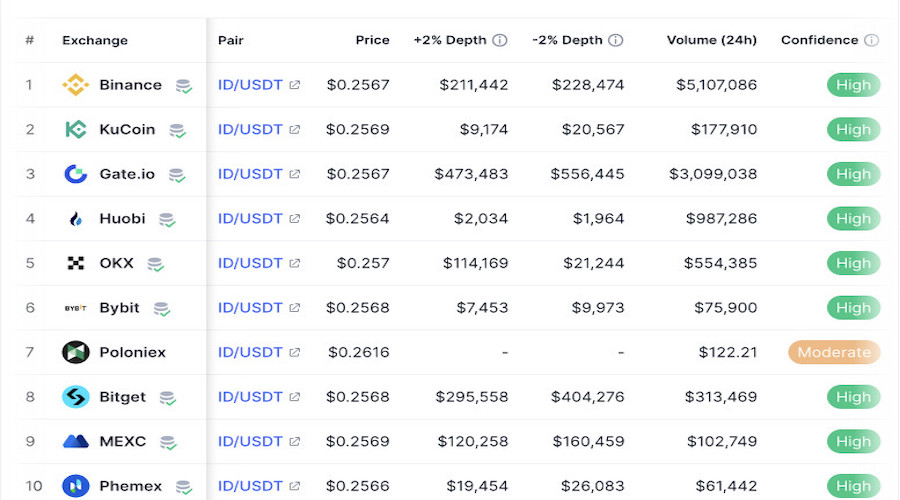This screenshot has height=500, width=900.
Task: Click the Poloniex exchange name
Action: (x=133, y=352)
